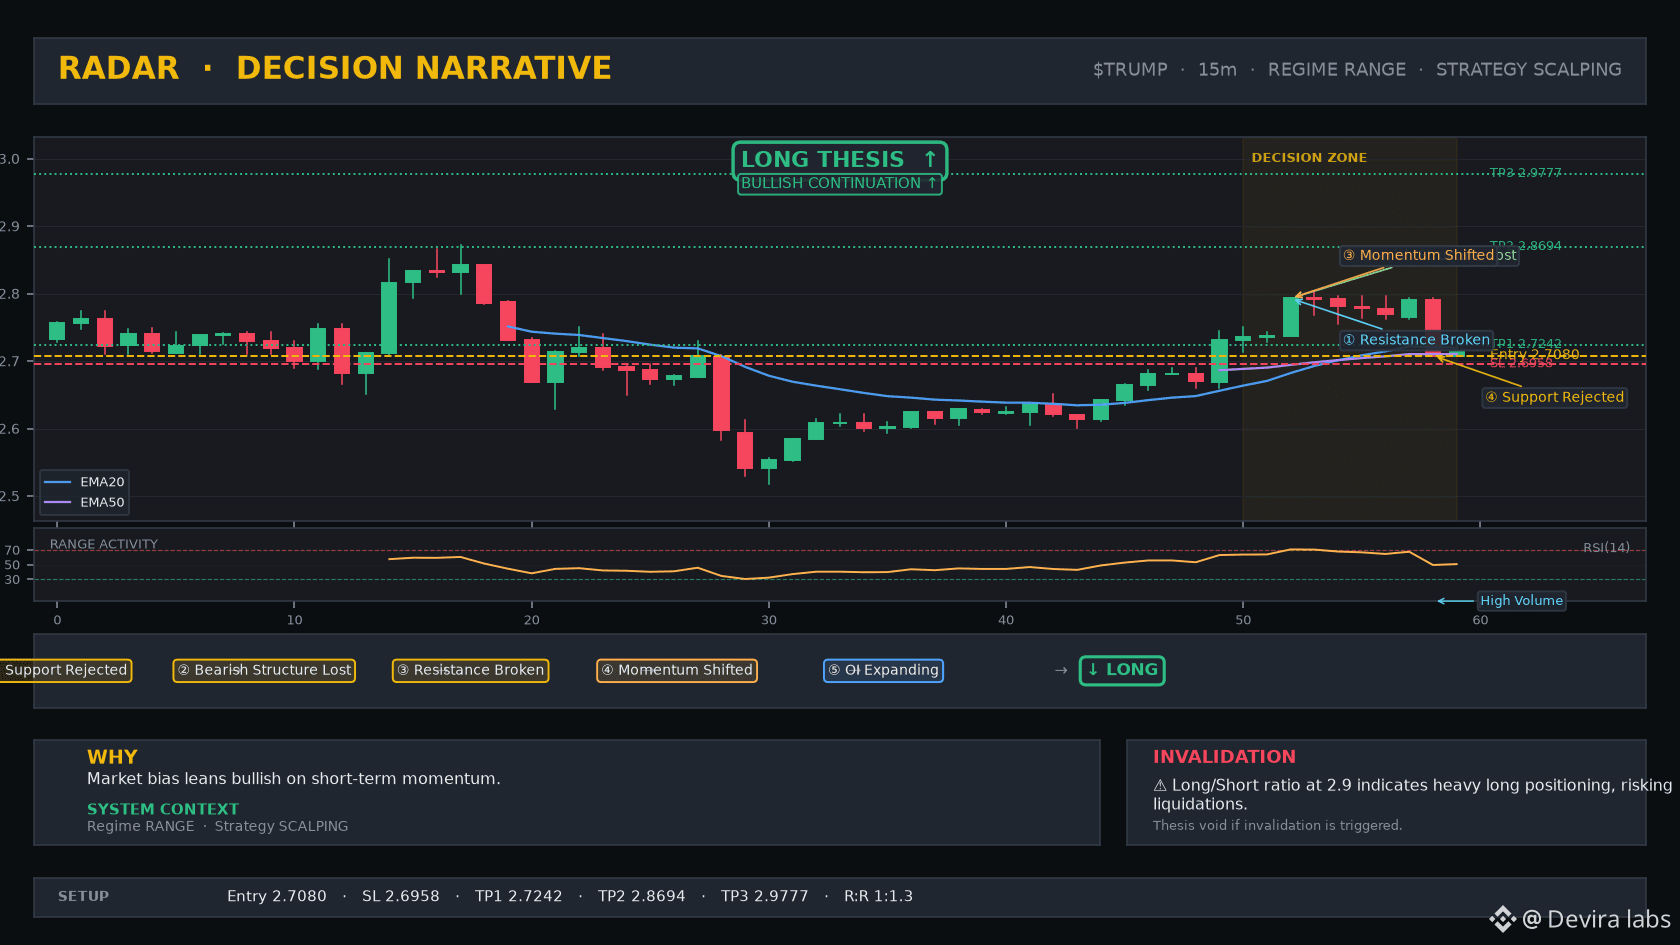Click the DECISION ZONE label on the chart
This screenshot has height=945, width=1680.
click(x=1309, y=158)
